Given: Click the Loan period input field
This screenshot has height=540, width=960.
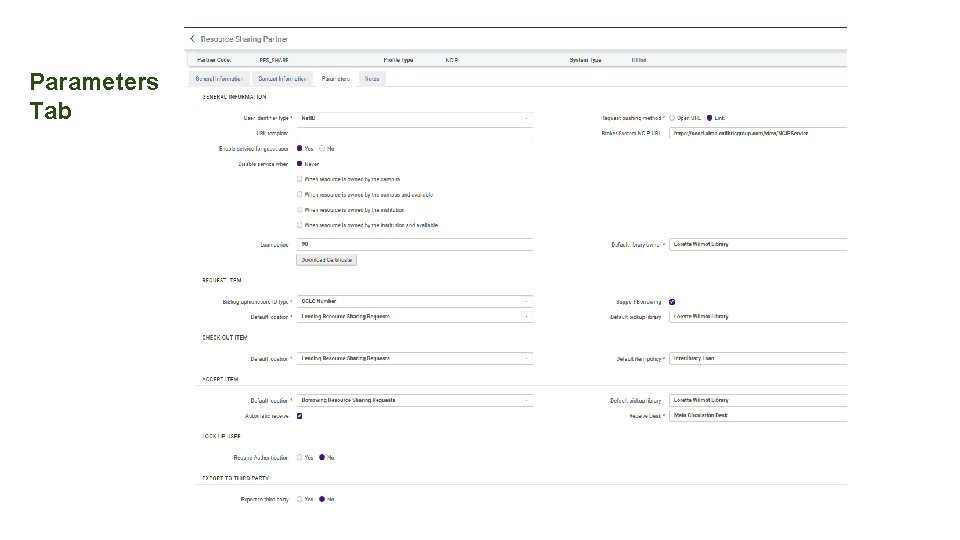Looking at the screenshot, I should (414, 244).
